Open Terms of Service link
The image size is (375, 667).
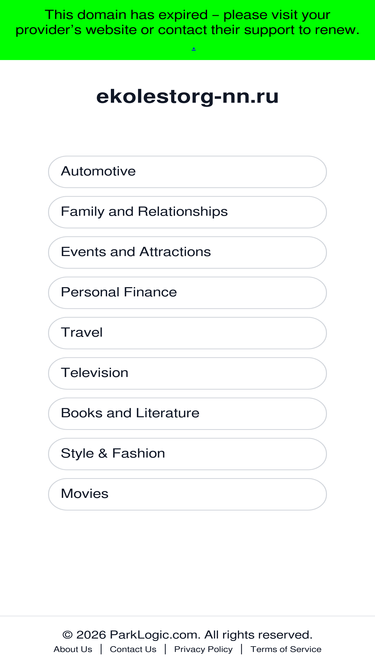[x=286, y=649]
